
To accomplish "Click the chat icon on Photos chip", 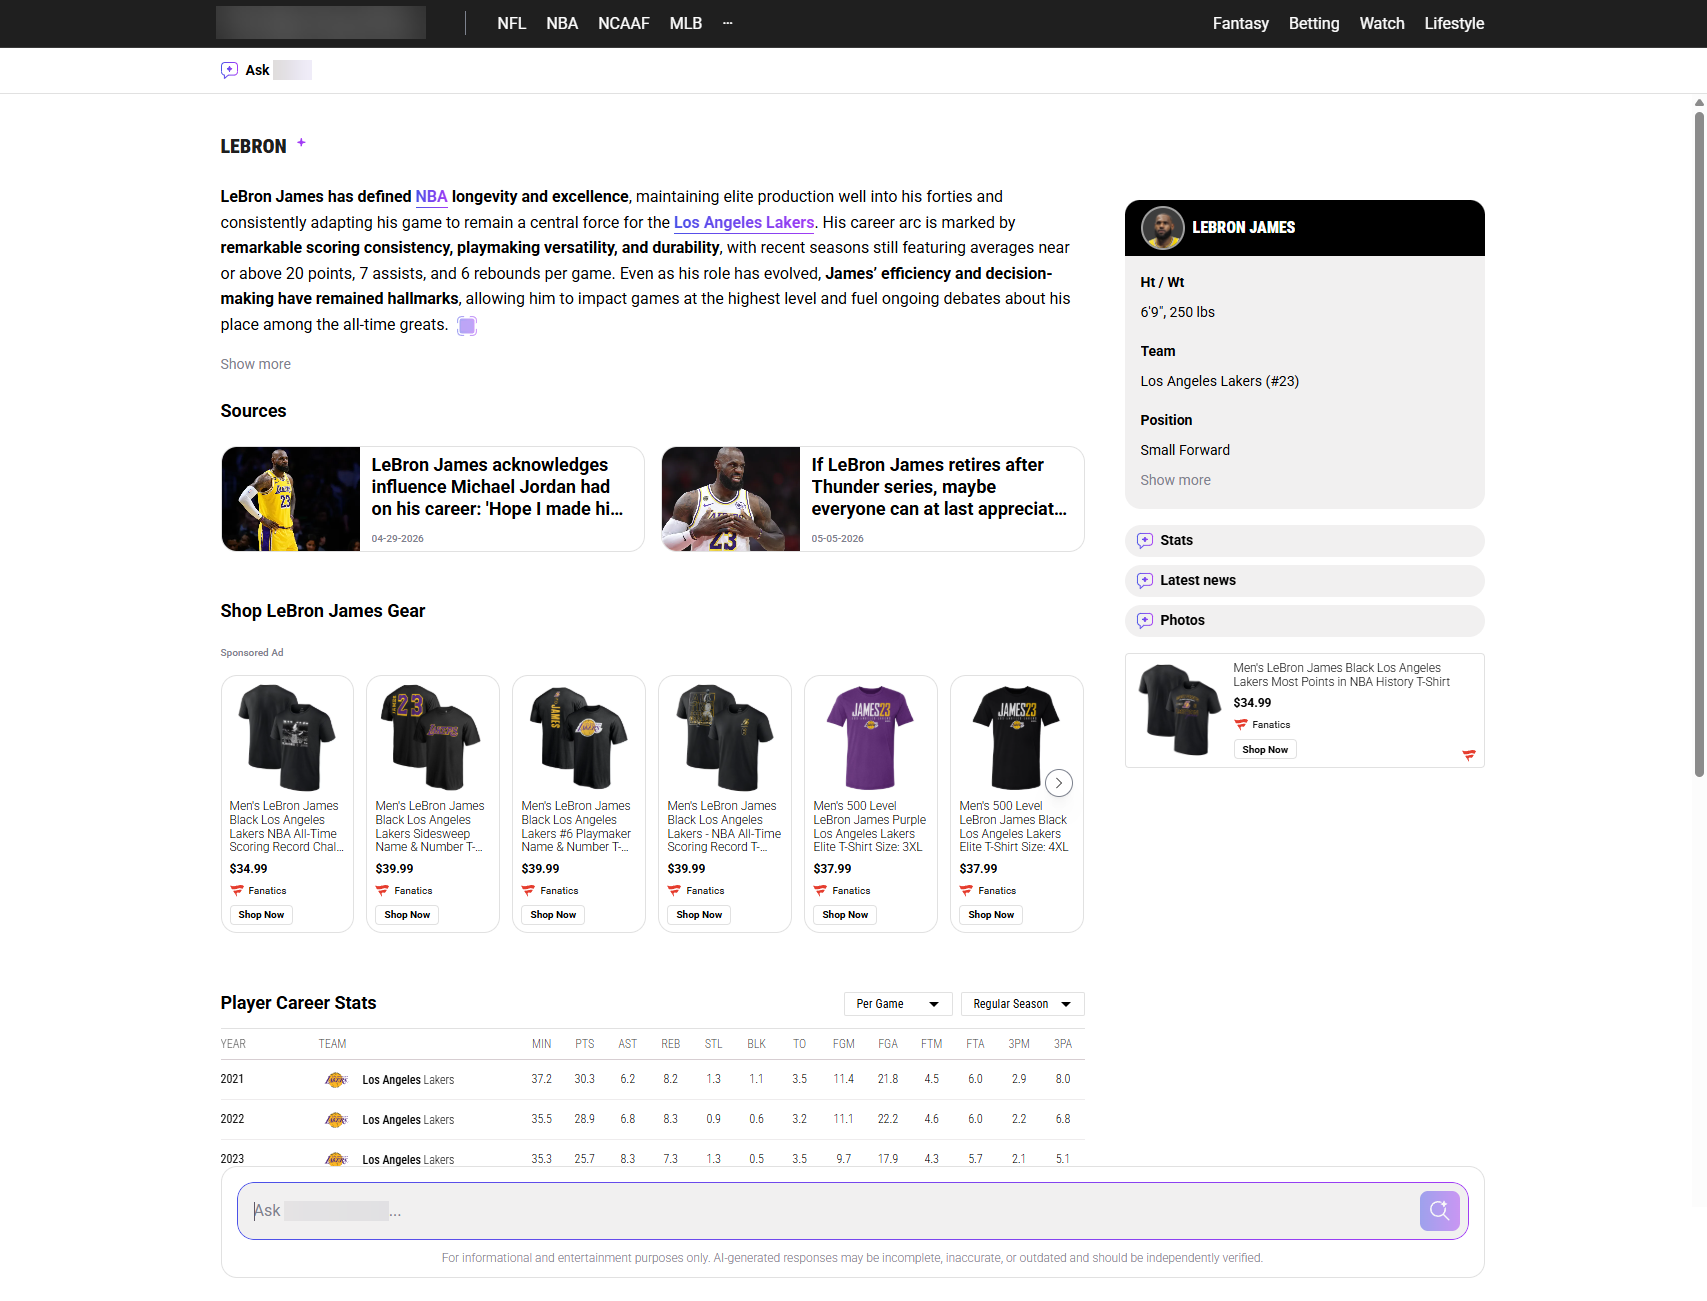I will click(1145, 621).
